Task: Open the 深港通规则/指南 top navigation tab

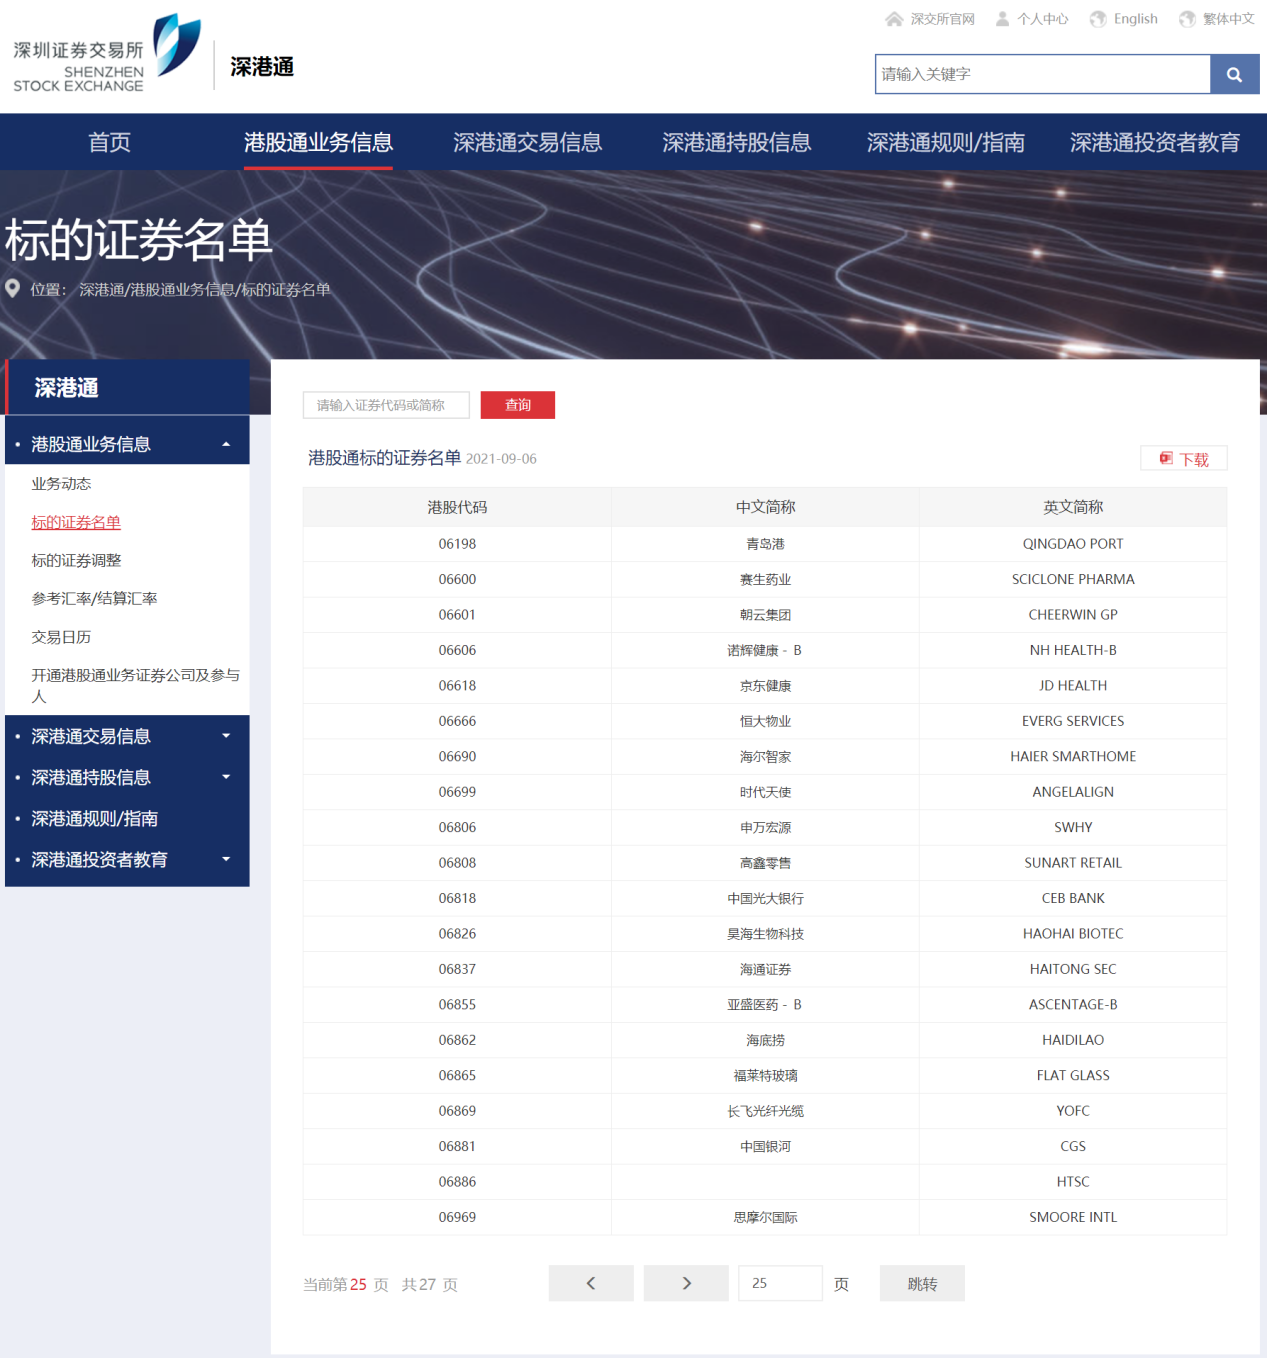Action: pyautogui.click(x=945, y=142)
